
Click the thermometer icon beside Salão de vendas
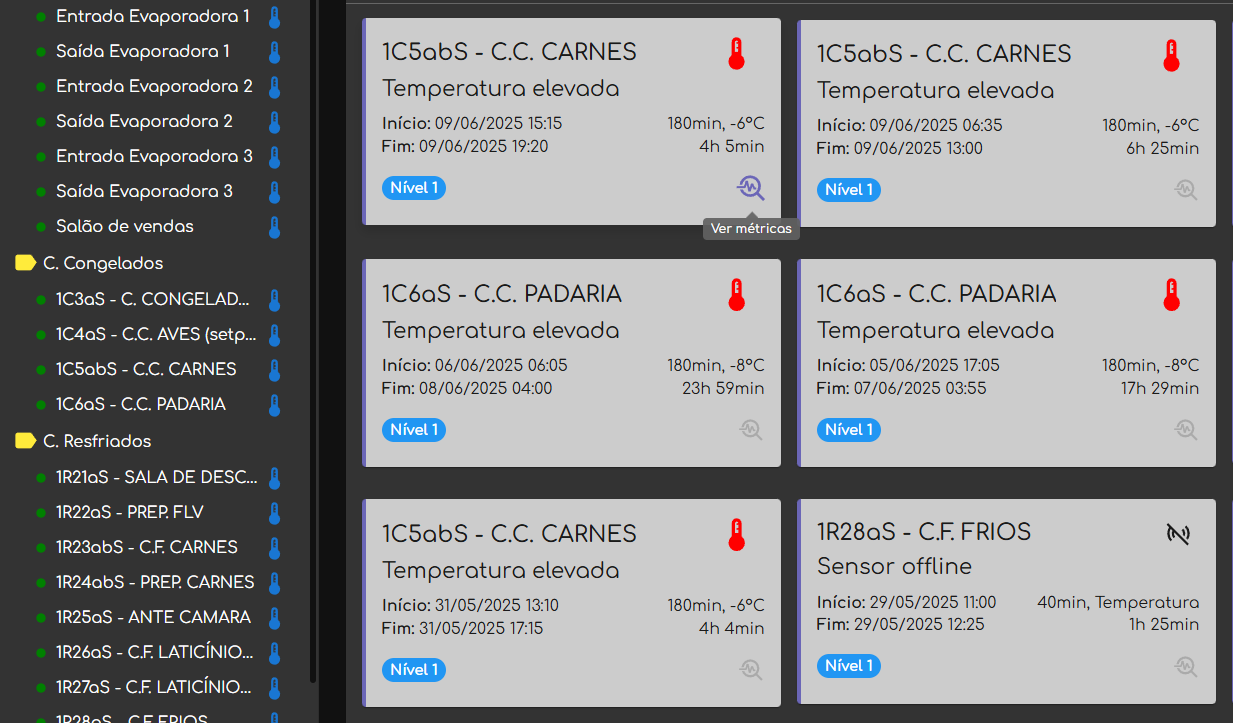coord(274,227)
